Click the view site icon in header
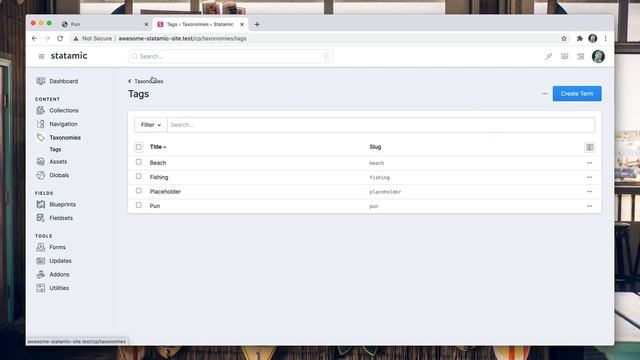The width and height of the screenshot is (640, 360). (x=580, y=56)
